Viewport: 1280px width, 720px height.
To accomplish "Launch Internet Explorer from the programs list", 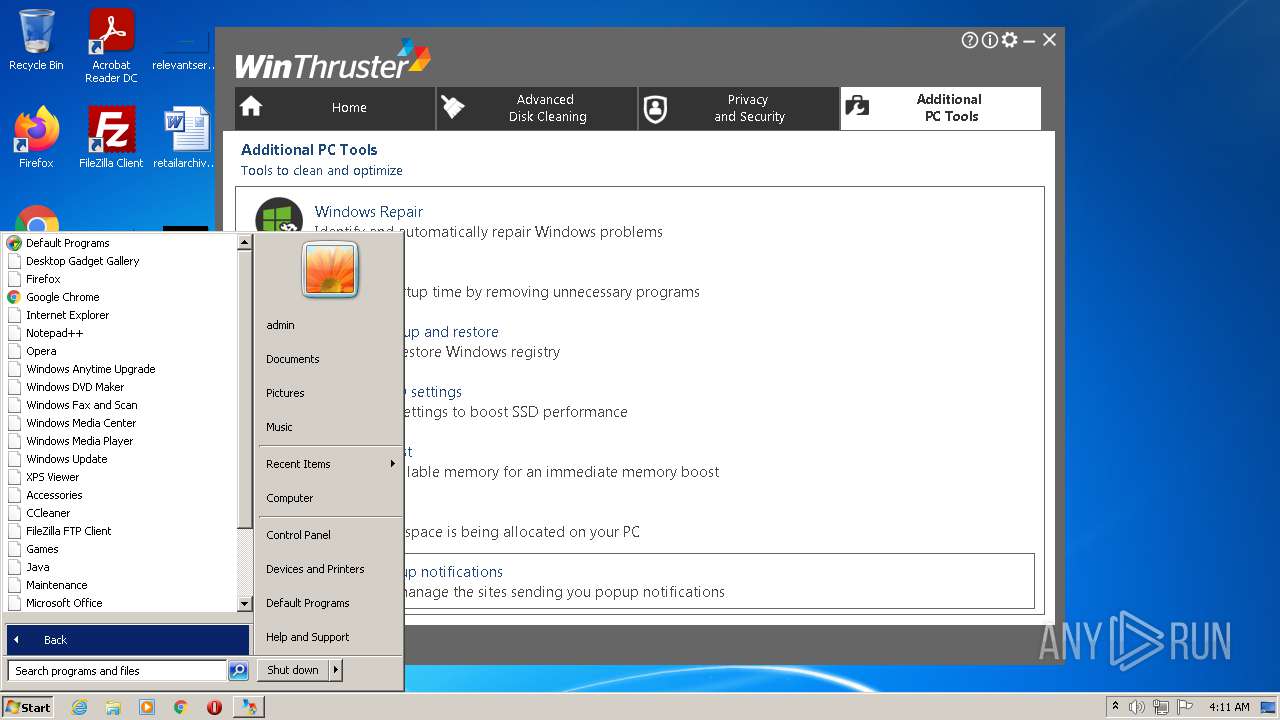I will coord(120,315).
